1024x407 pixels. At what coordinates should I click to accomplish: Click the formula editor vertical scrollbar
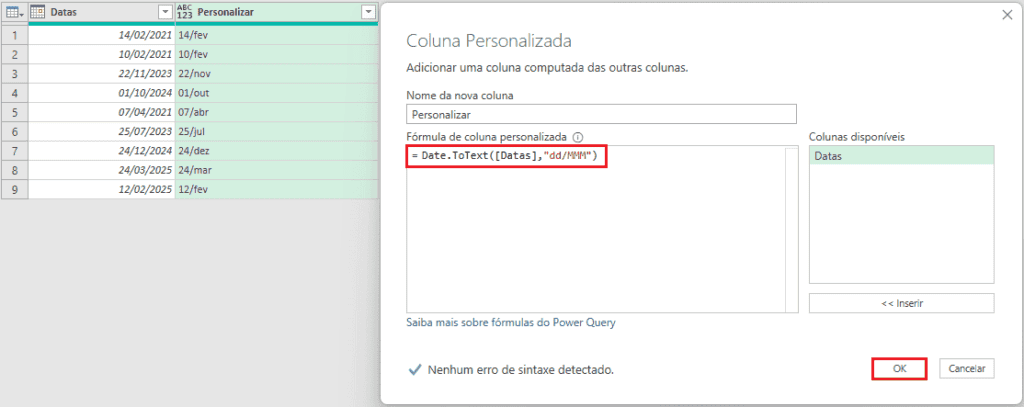(792, 229)
